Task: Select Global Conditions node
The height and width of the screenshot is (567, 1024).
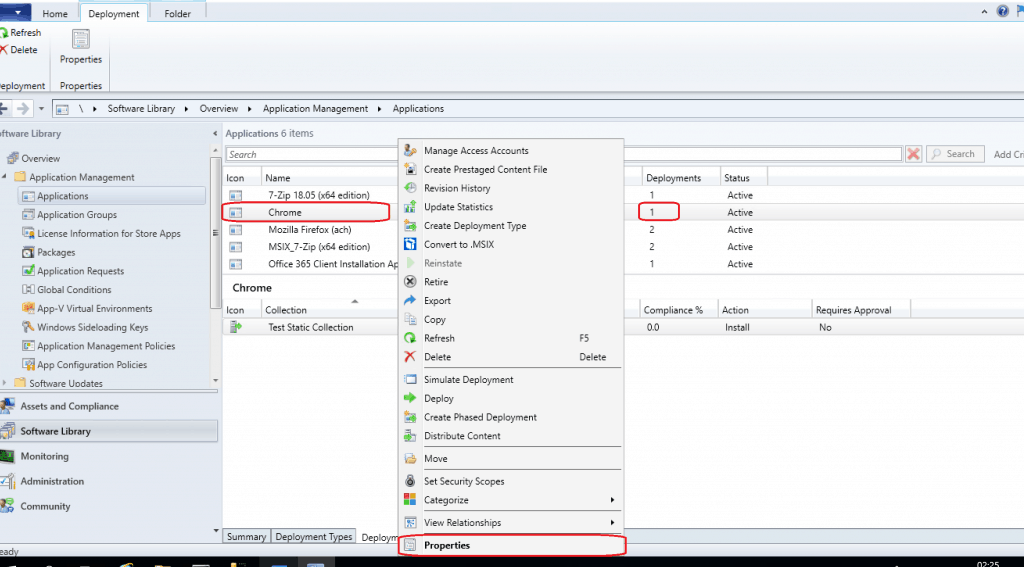Action: click(x=74, y=290)
